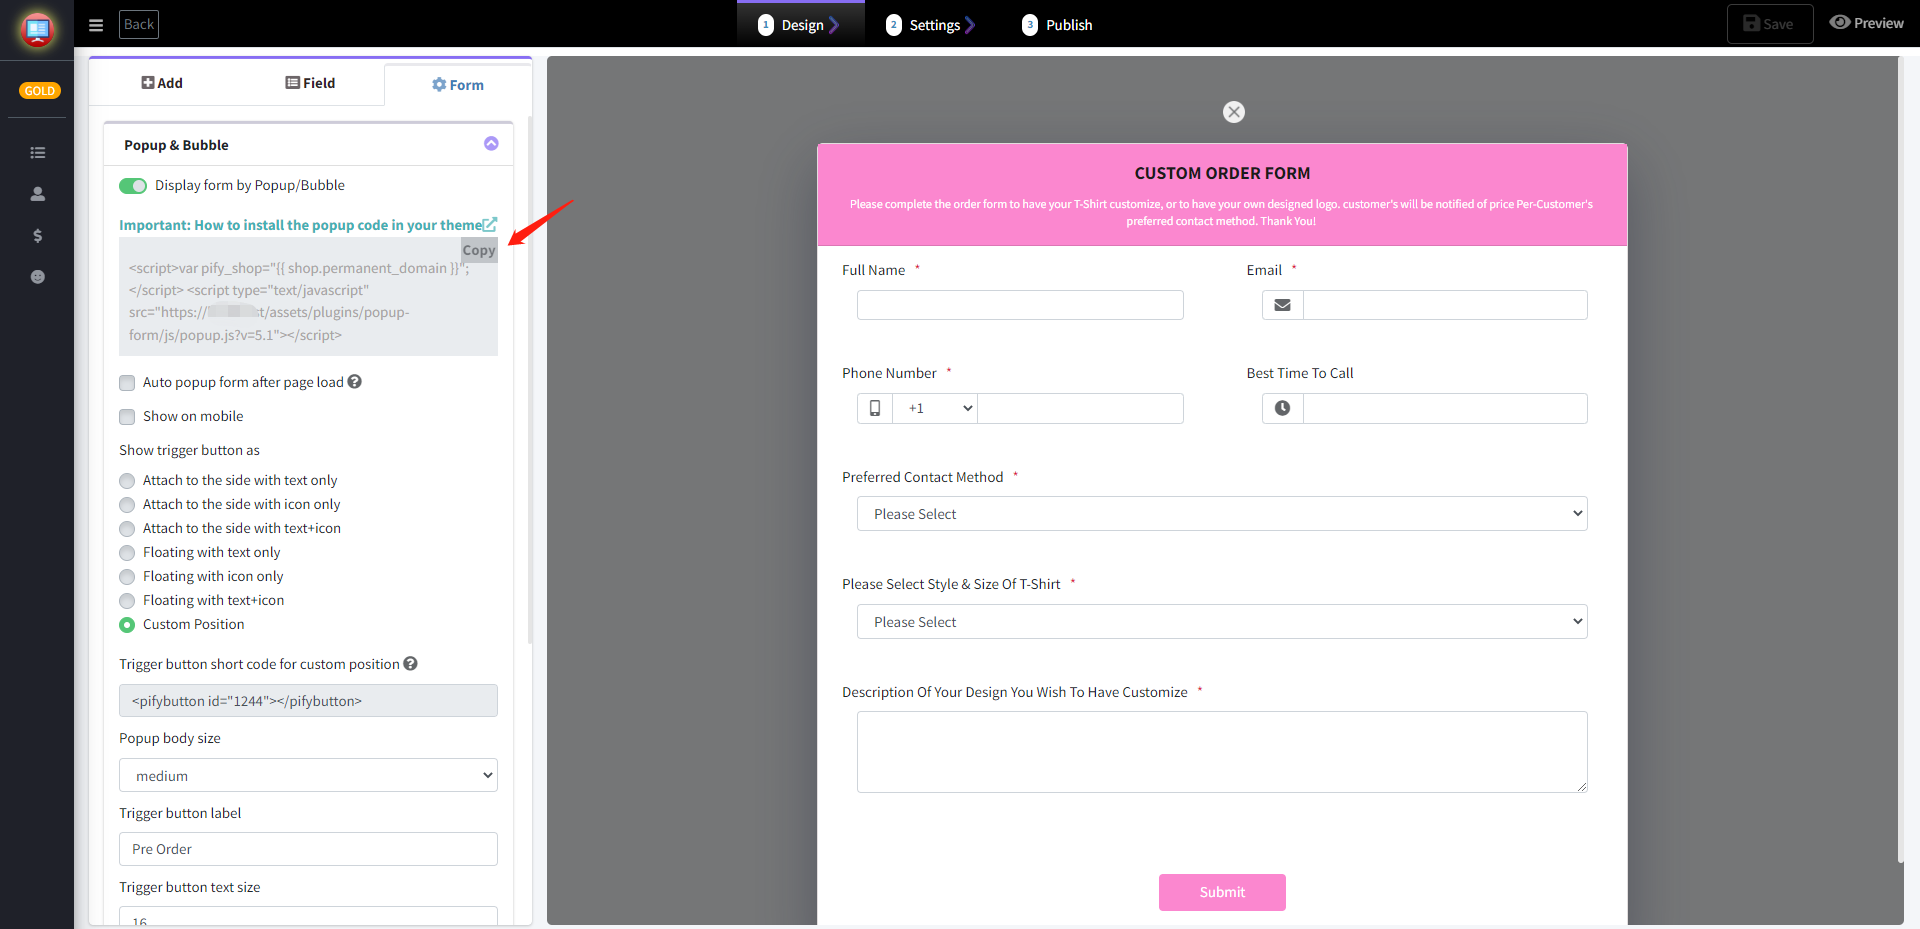Viewport: 1920px width, 929px height.
Task: Open the Popup body size dropdown
Action: click(308, 775)
